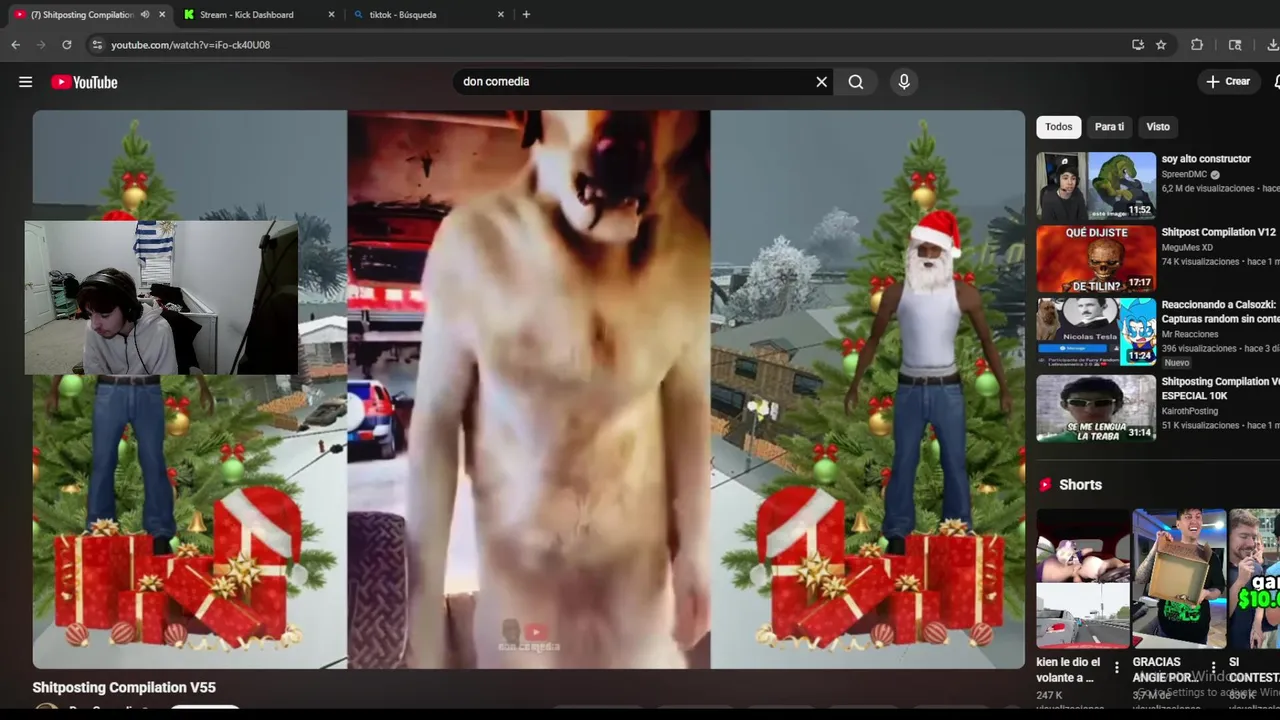Open Reaccionando a Calsozki thumbnail
The width and height of the screenshot is (1280, 720).
tap(1096, 331)
